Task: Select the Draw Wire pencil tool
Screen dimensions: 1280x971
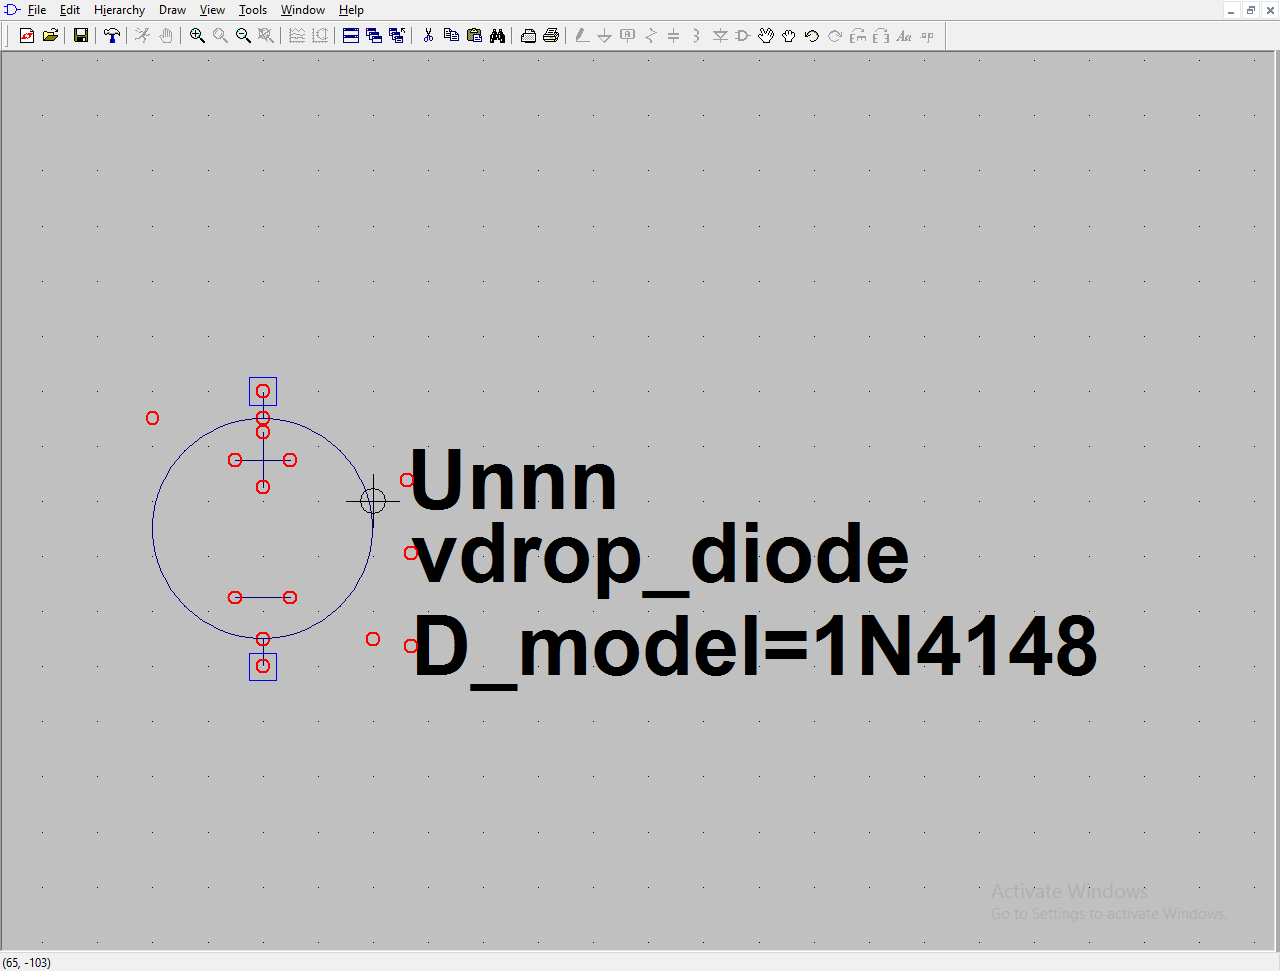Action: [582, 36]
